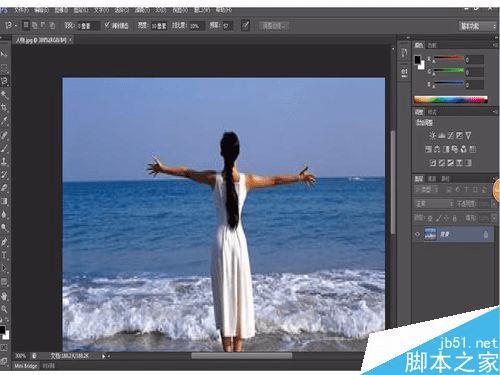Select the Dodge tool
Image resolution: width=500 pixels, height=375 pixels.
pos(4,228)
